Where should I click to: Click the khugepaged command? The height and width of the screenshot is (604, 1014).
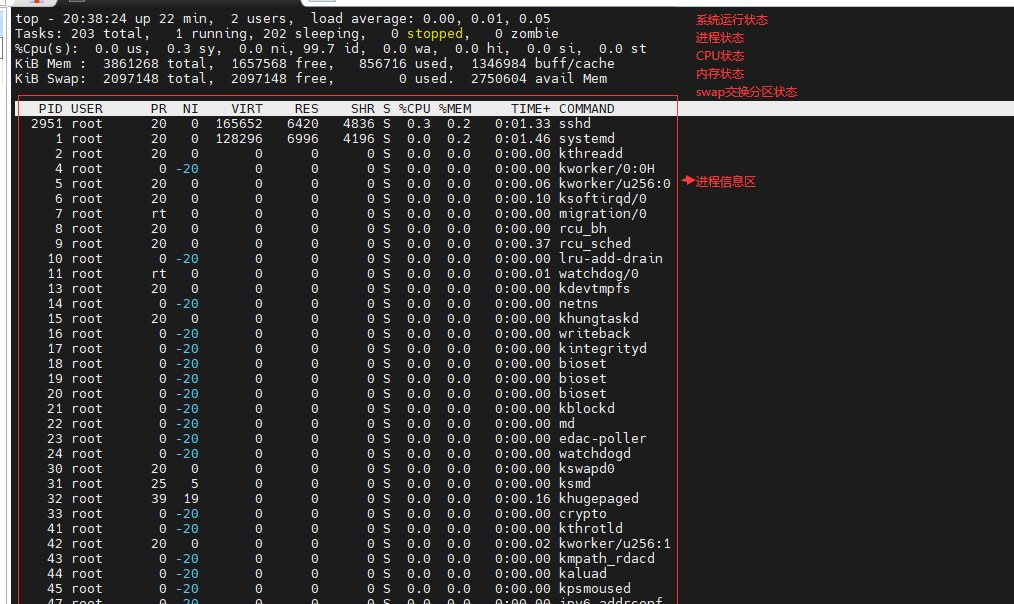(599, 499)
